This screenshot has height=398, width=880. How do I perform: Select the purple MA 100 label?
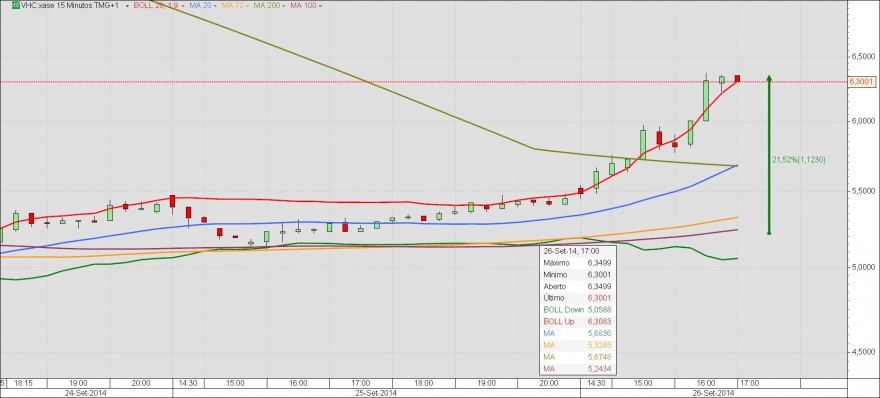pyautogui.click(x=303, y=5)
